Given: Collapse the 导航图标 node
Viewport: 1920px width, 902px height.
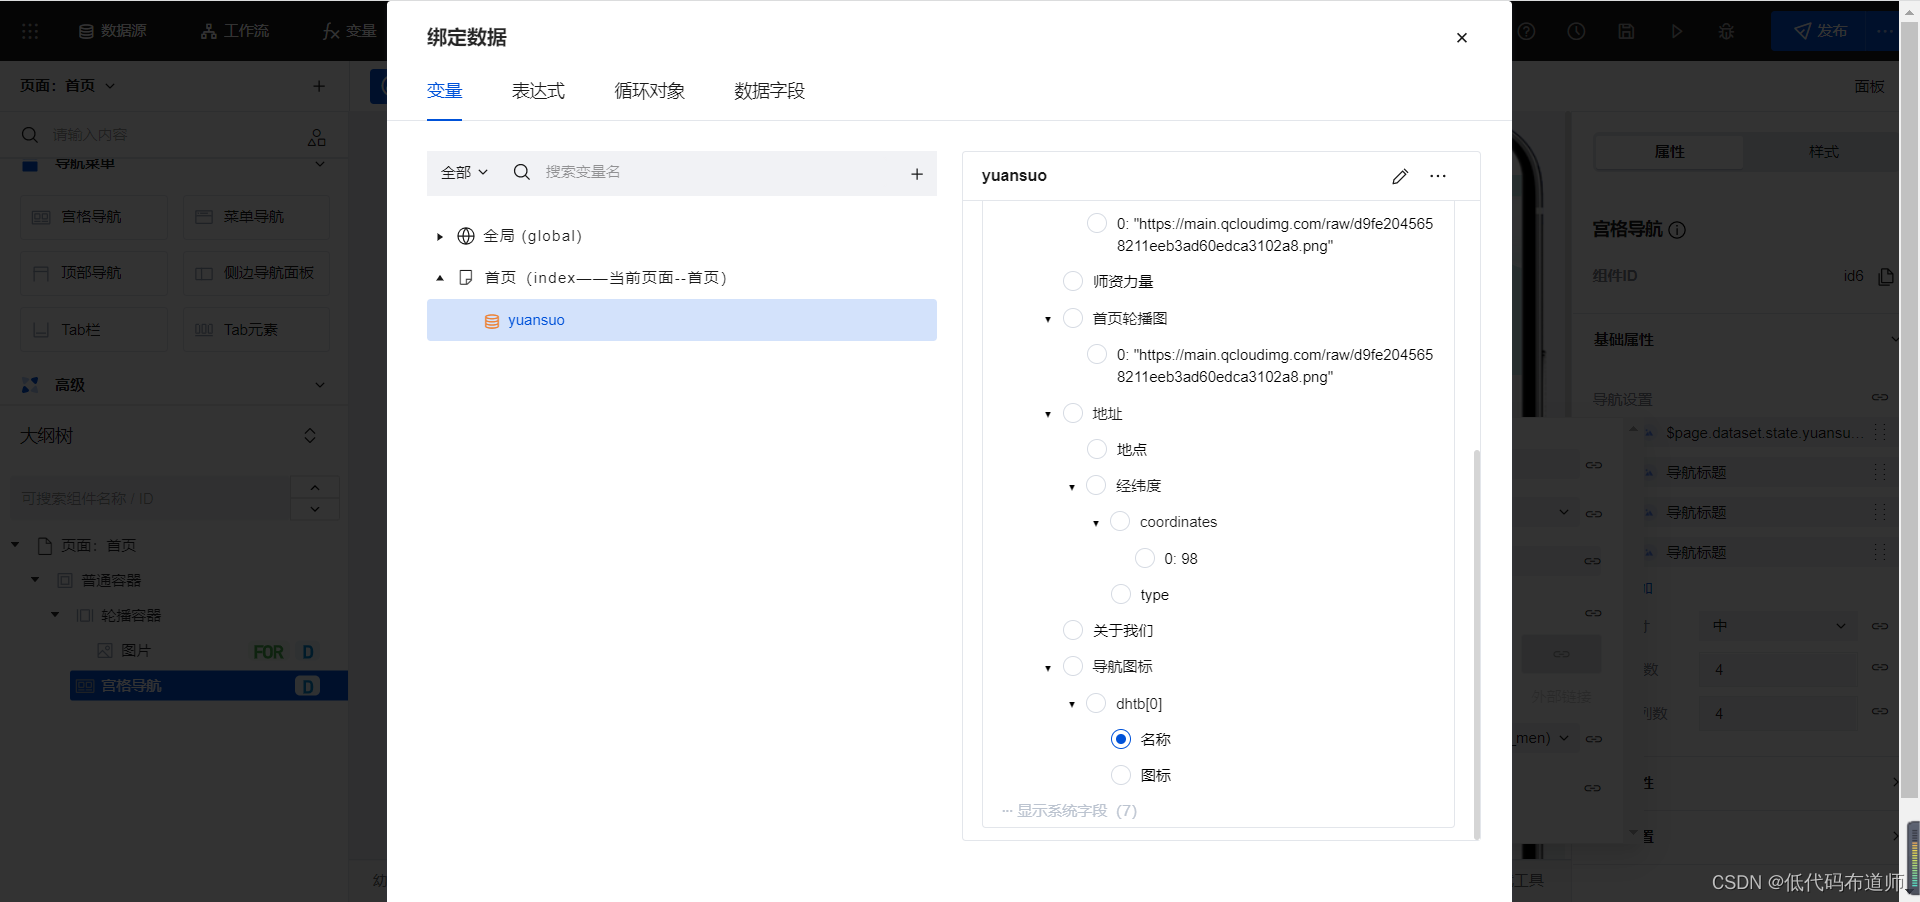Looking at the screenshot, I should (1047, 668).
